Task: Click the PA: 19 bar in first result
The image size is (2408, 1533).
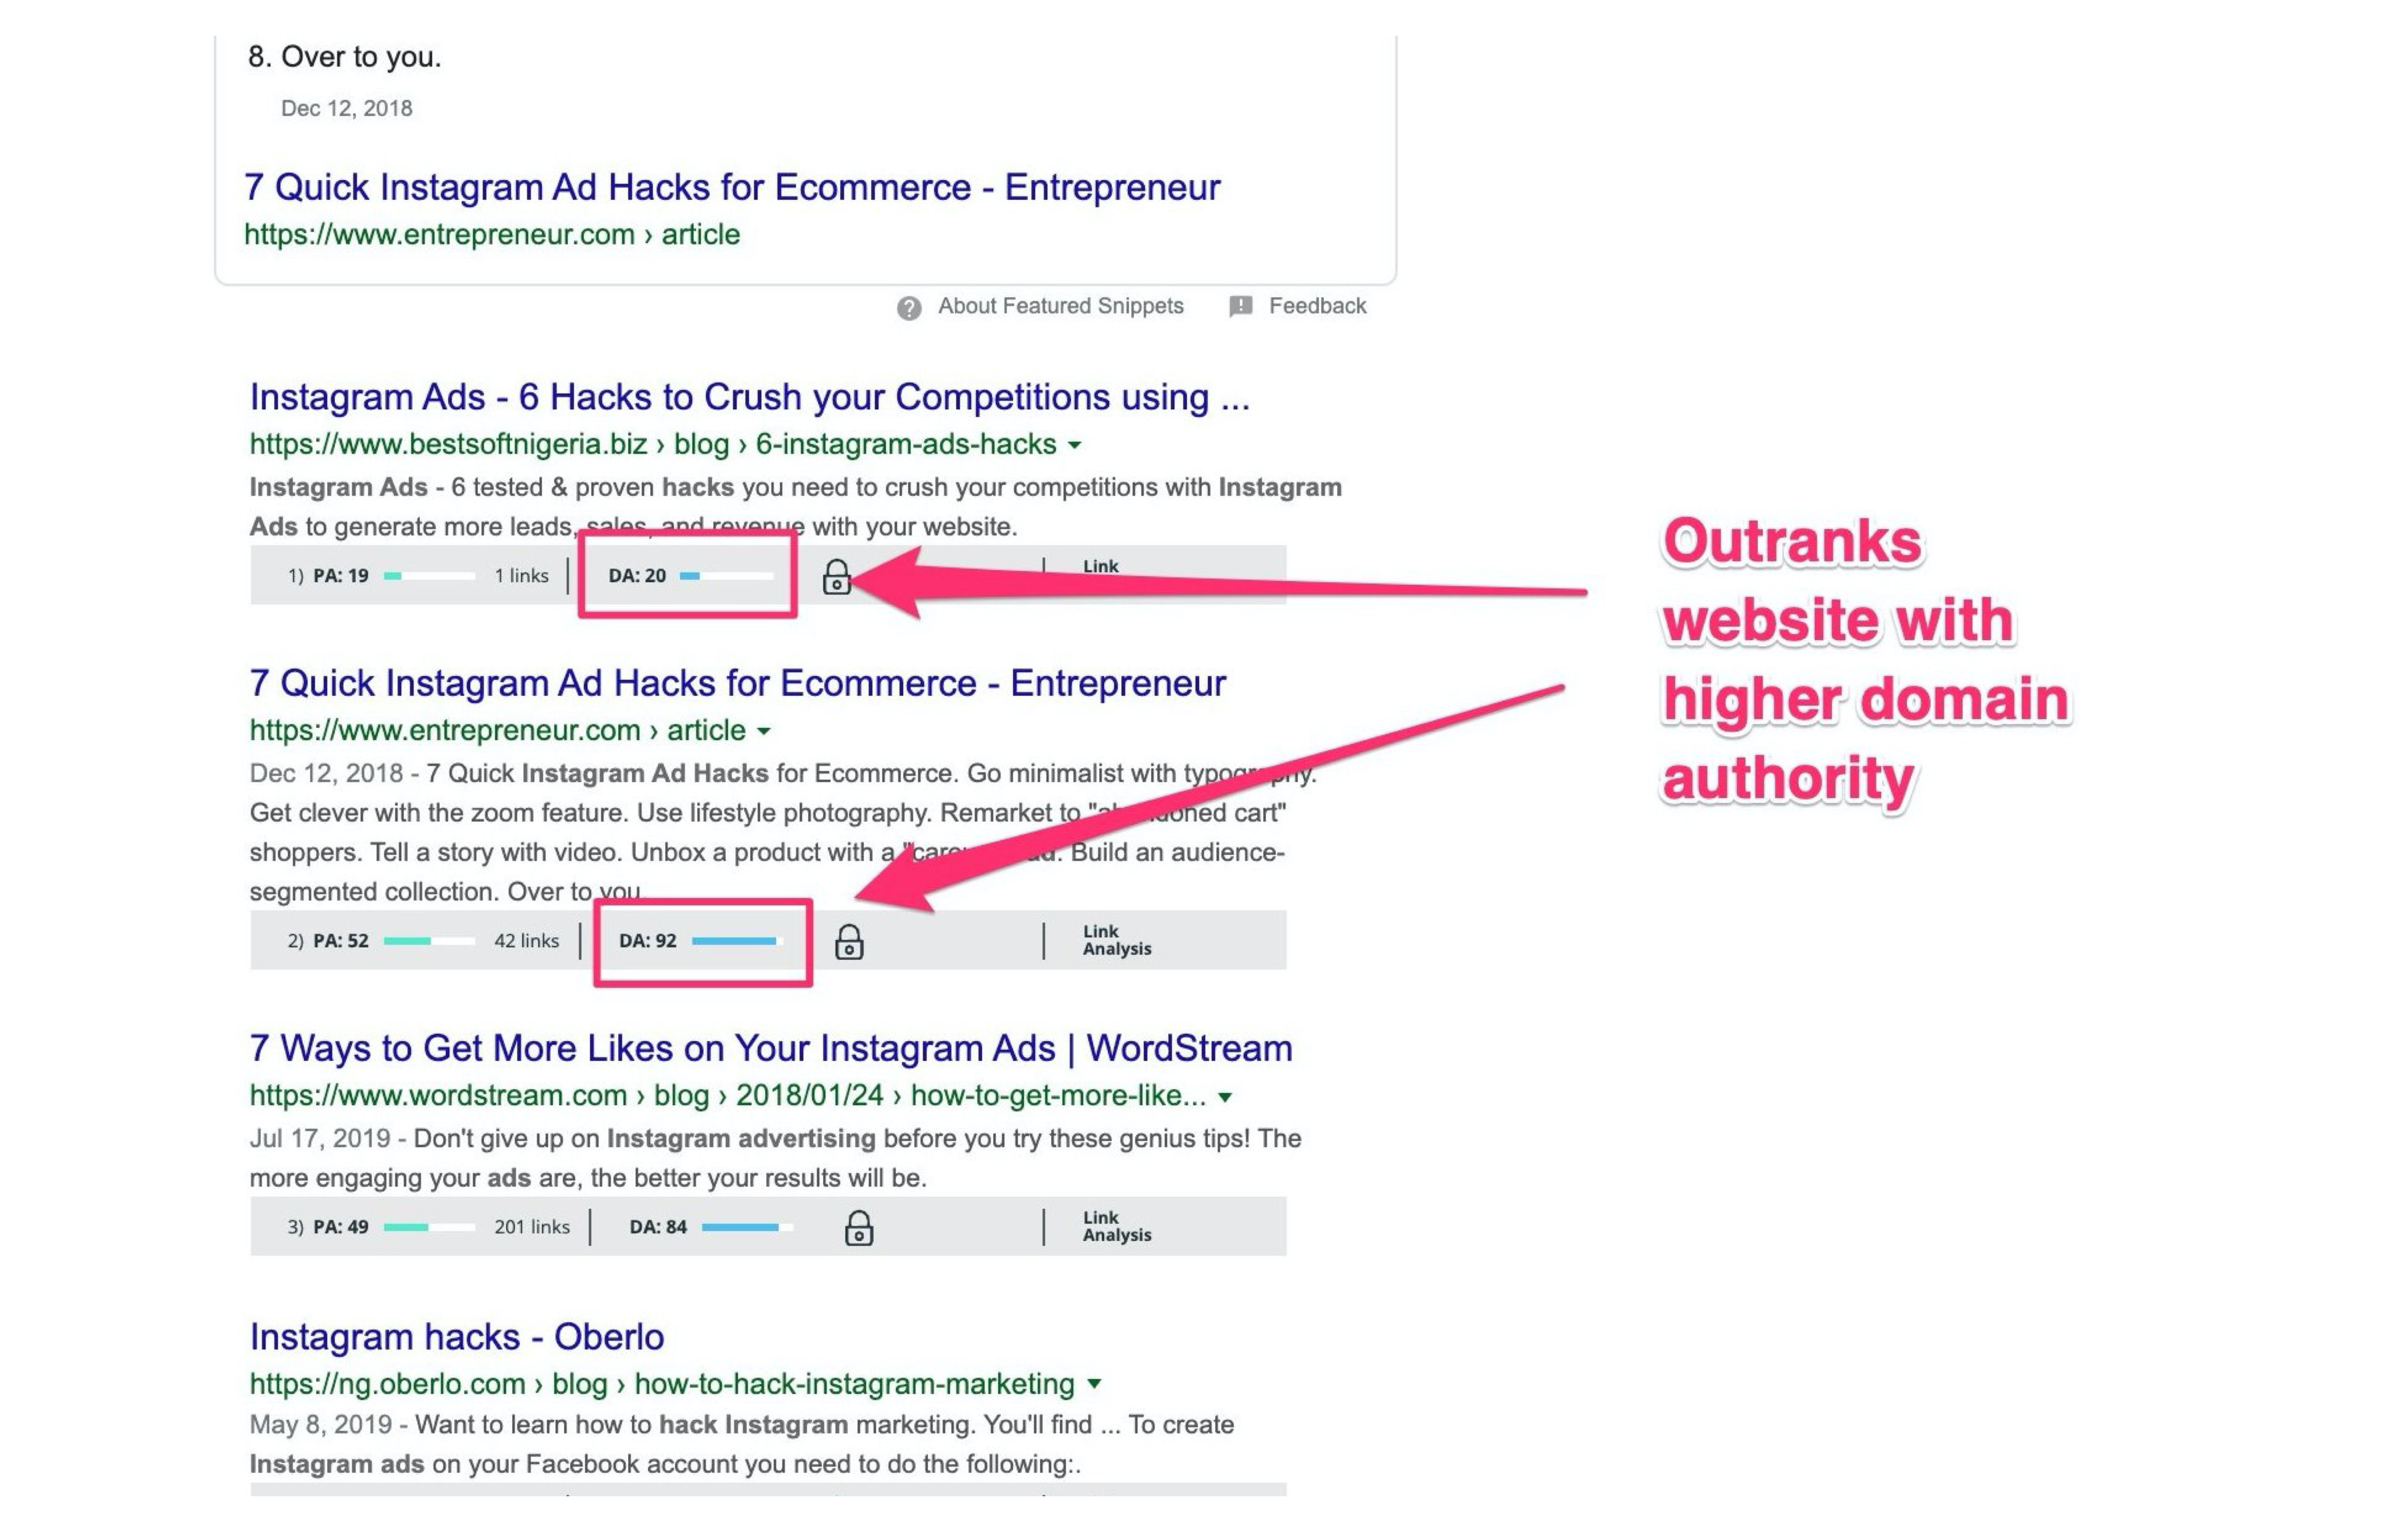Action: (429, 576)
